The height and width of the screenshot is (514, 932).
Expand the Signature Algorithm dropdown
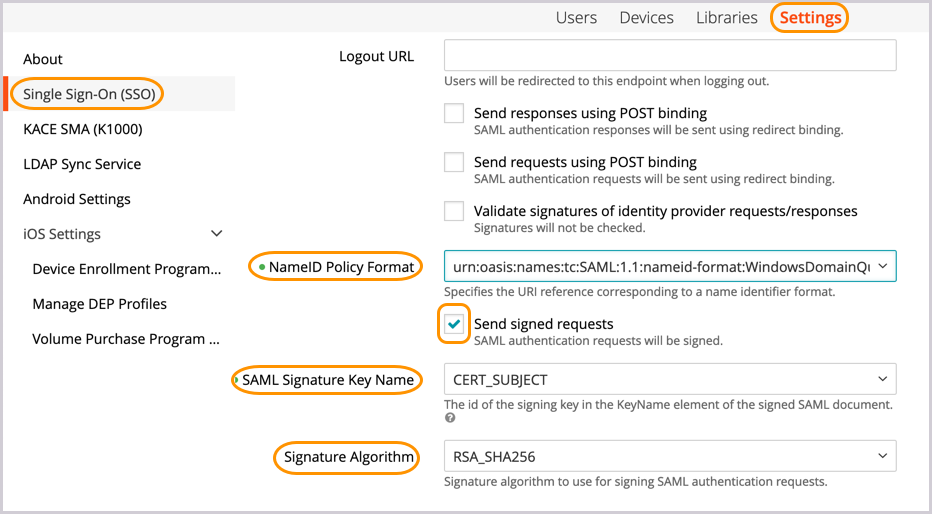[x=670, y=457]
